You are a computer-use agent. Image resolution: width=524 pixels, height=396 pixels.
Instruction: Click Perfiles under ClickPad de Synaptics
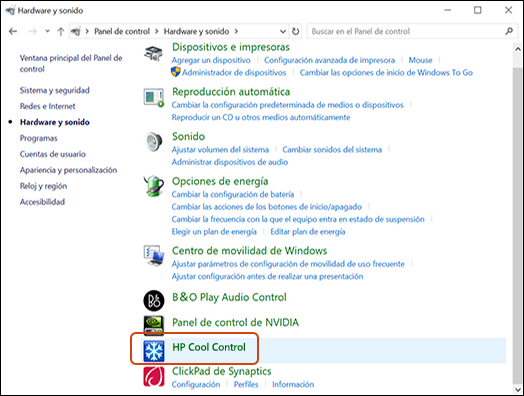point(246,385)
